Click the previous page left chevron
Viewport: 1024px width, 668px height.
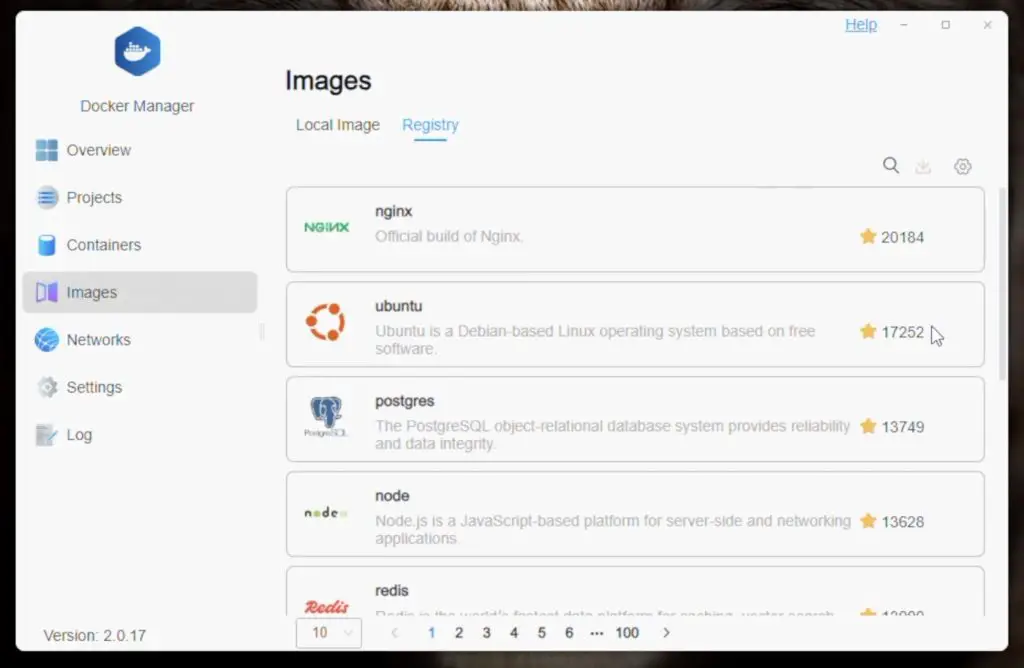coord(395,632)
